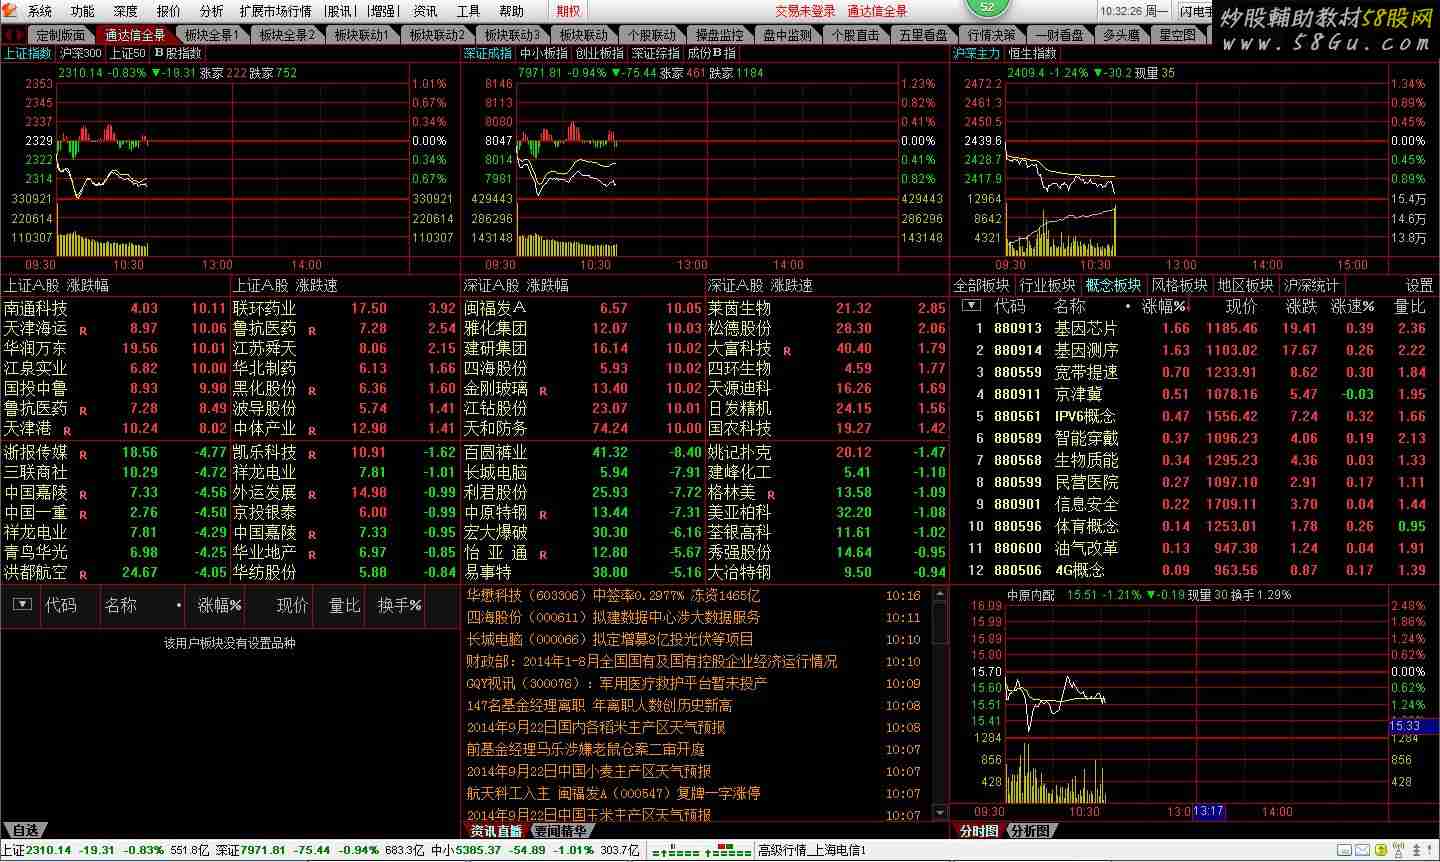Select the 风格板块 tab
Viewport: 1440px width, 862px height.
[1180, 285]
